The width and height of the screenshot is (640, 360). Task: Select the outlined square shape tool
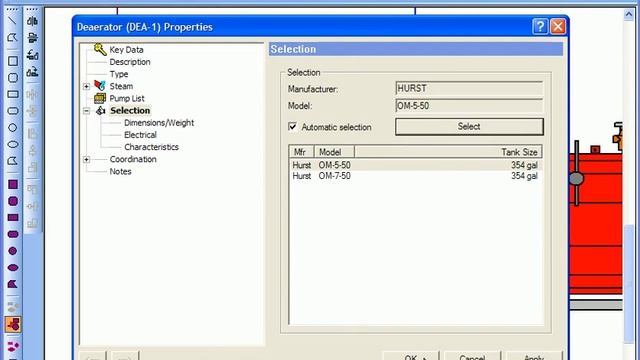[13, 61]
